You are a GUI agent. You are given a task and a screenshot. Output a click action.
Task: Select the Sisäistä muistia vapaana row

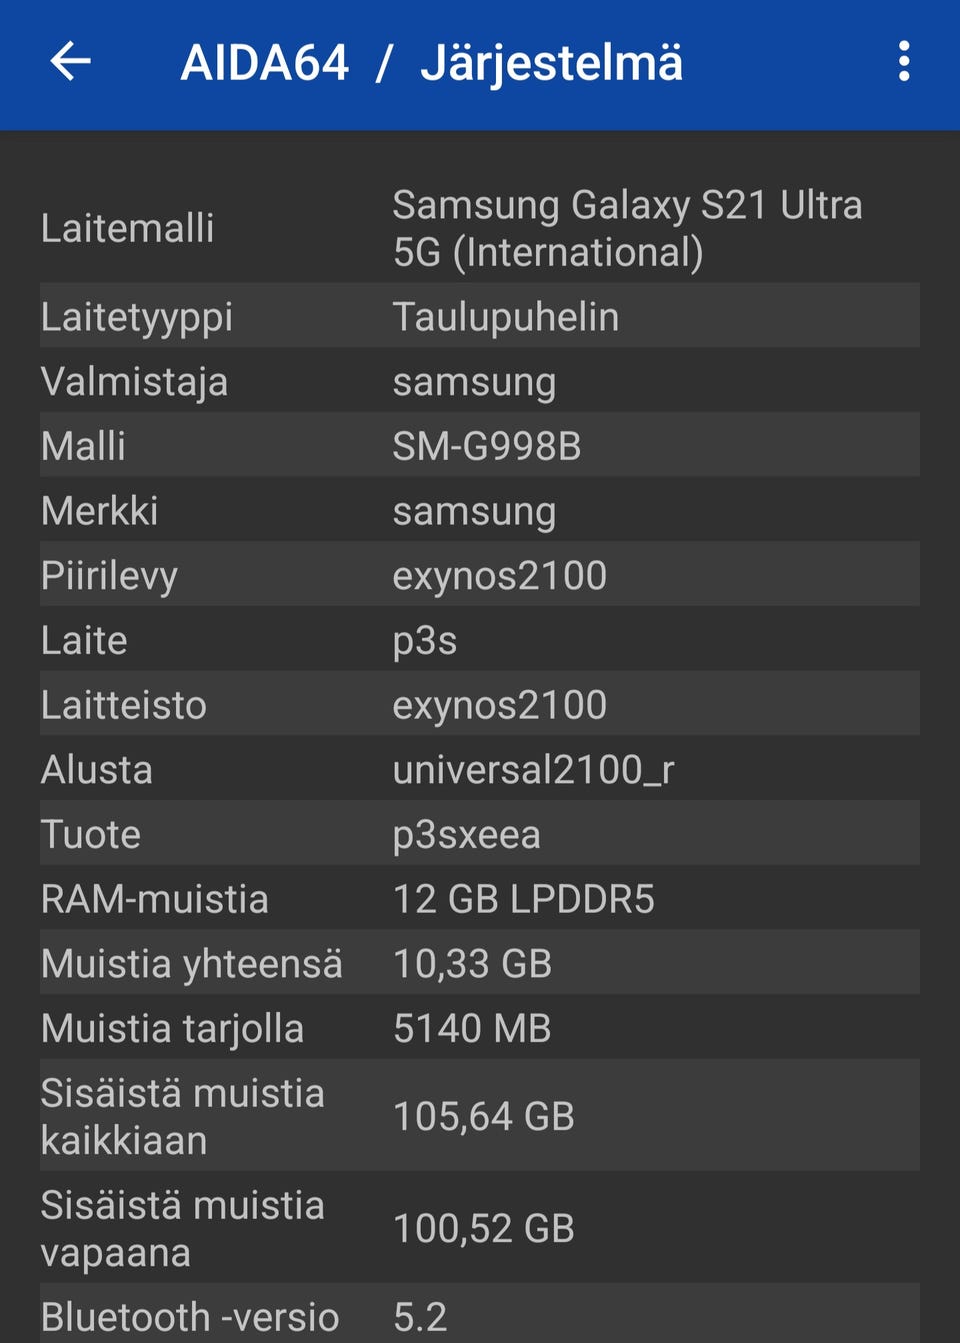coord(480,1228)
